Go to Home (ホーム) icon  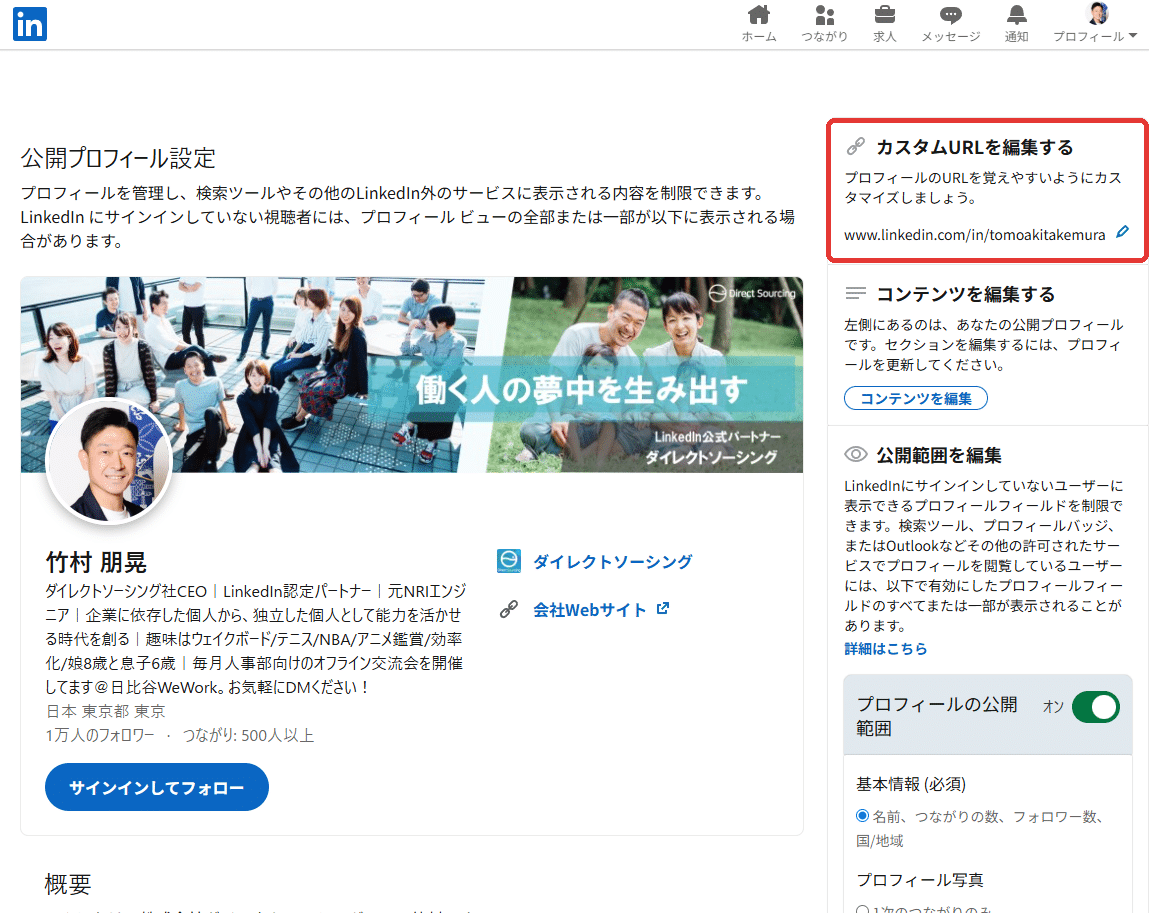(x=758, y=23)
